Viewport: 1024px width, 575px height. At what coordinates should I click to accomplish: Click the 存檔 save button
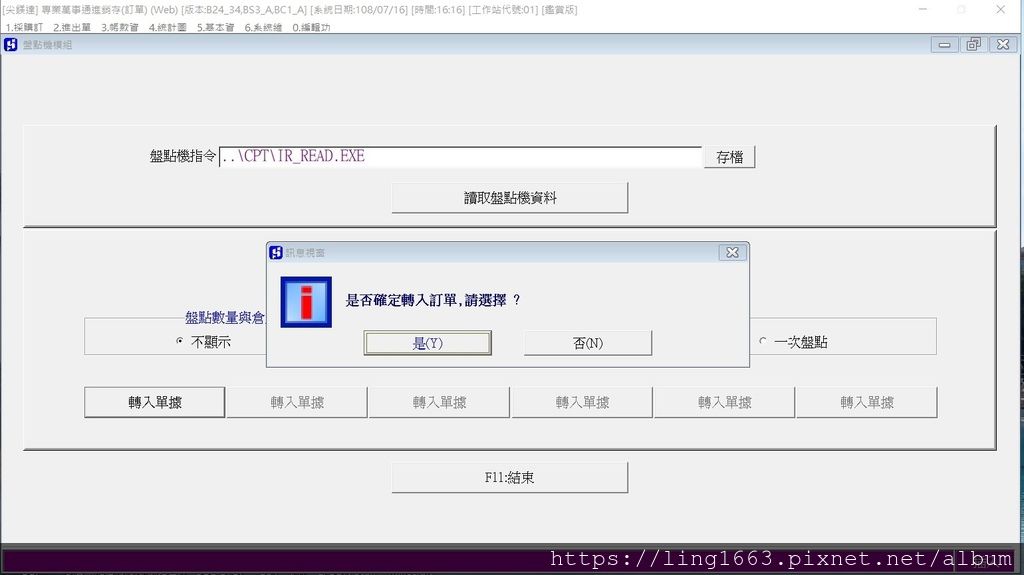coord(729,157)
